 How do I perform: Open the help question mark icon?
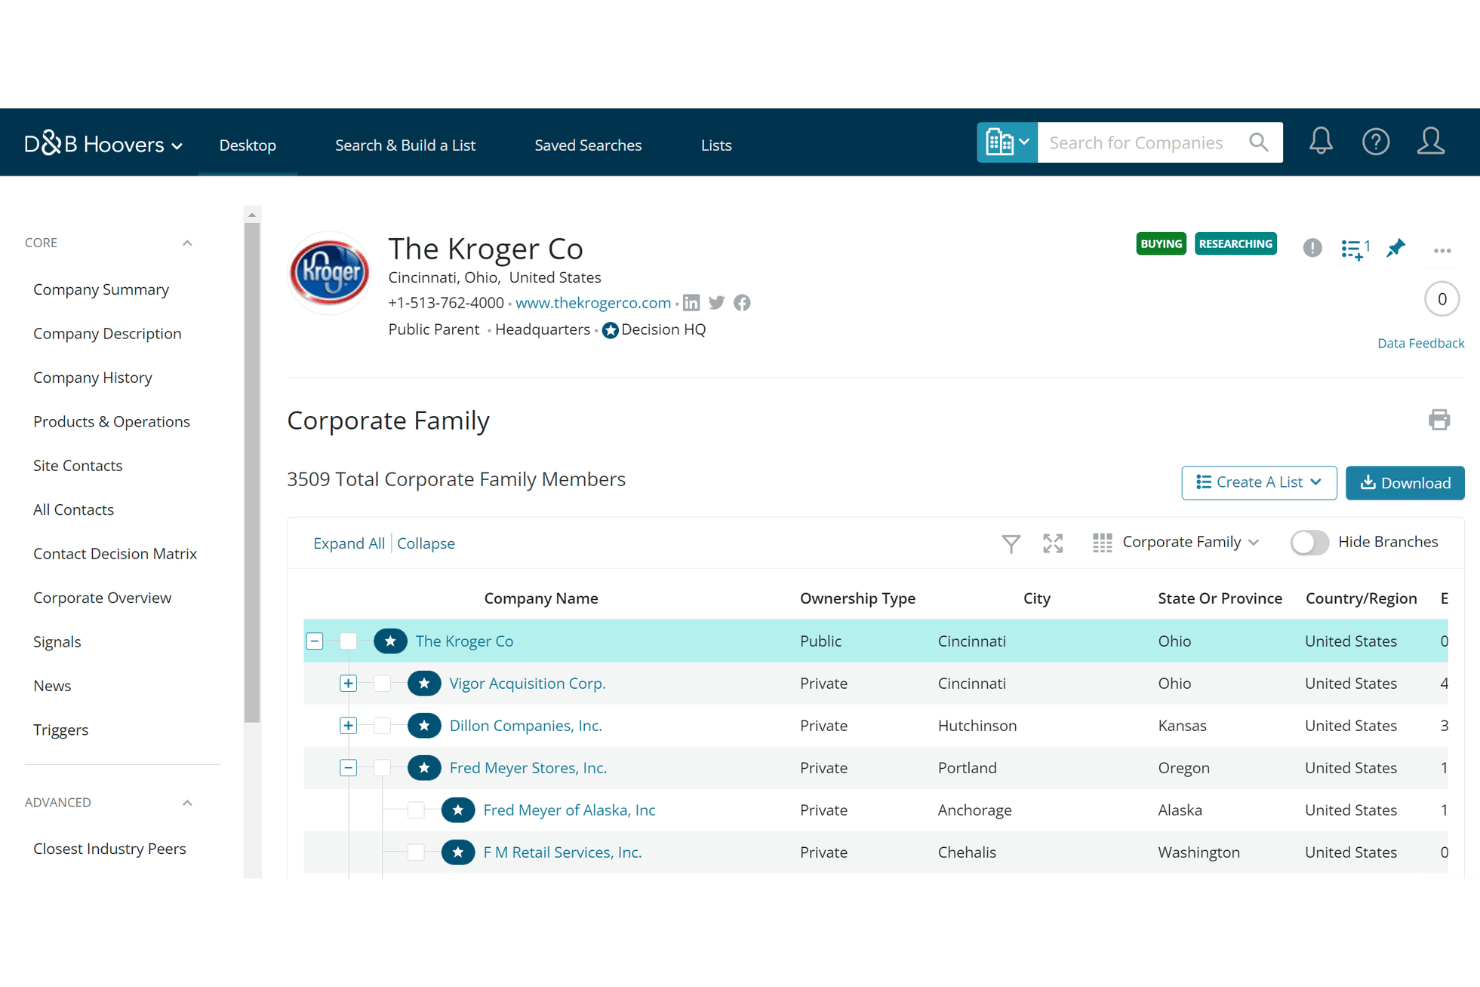click(1376, 142)
